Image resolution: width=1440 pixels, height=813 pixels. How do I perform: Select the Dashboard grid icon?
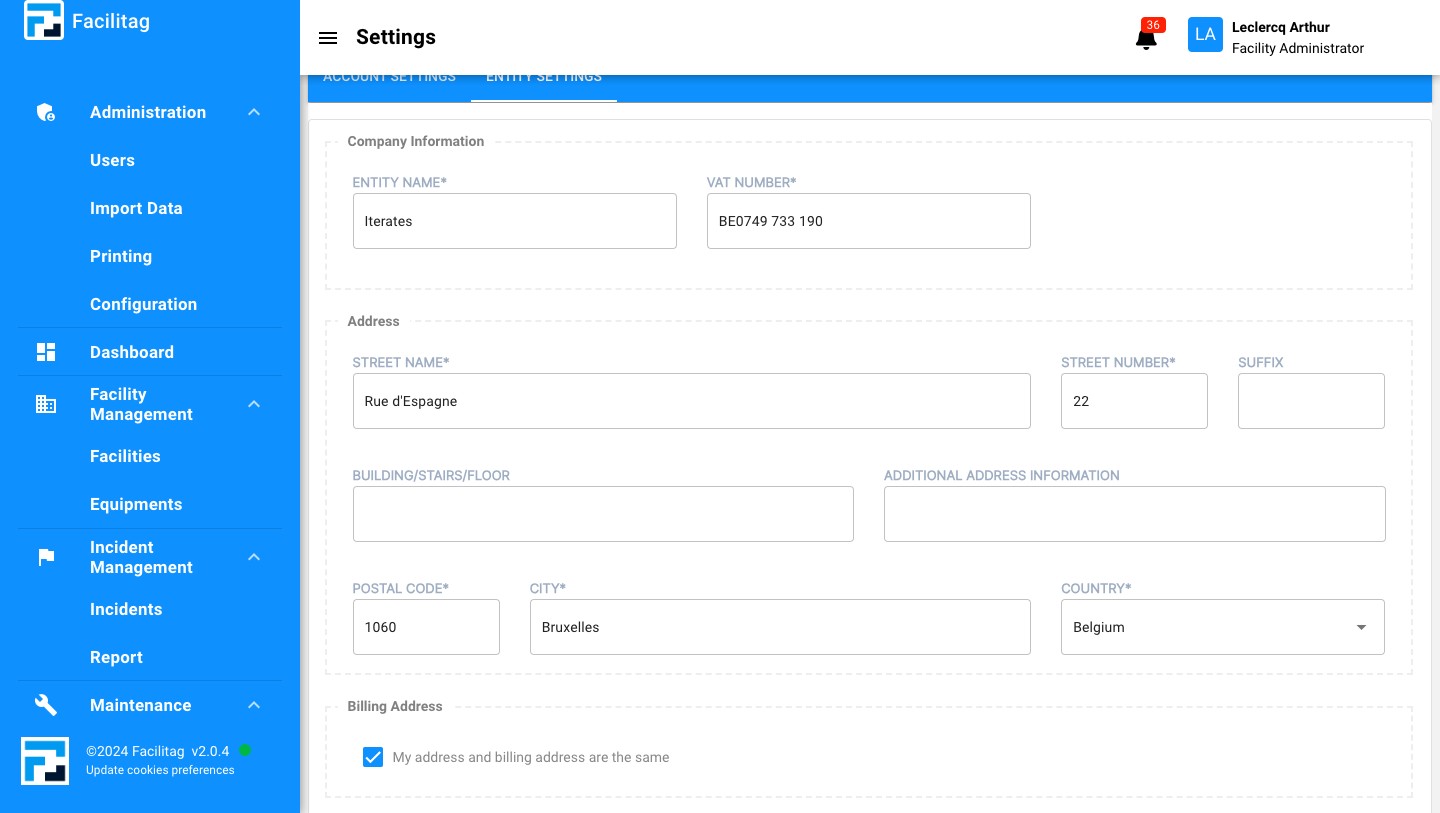[46, 352]
